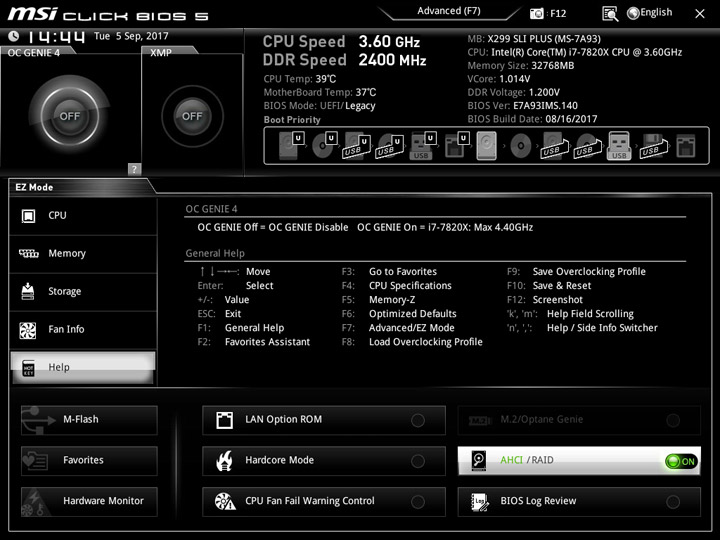This screenshot has width=720, height=540.
Task: Click the DDR Speed 2400 MHz readout
Action: [x=344, y=60]
